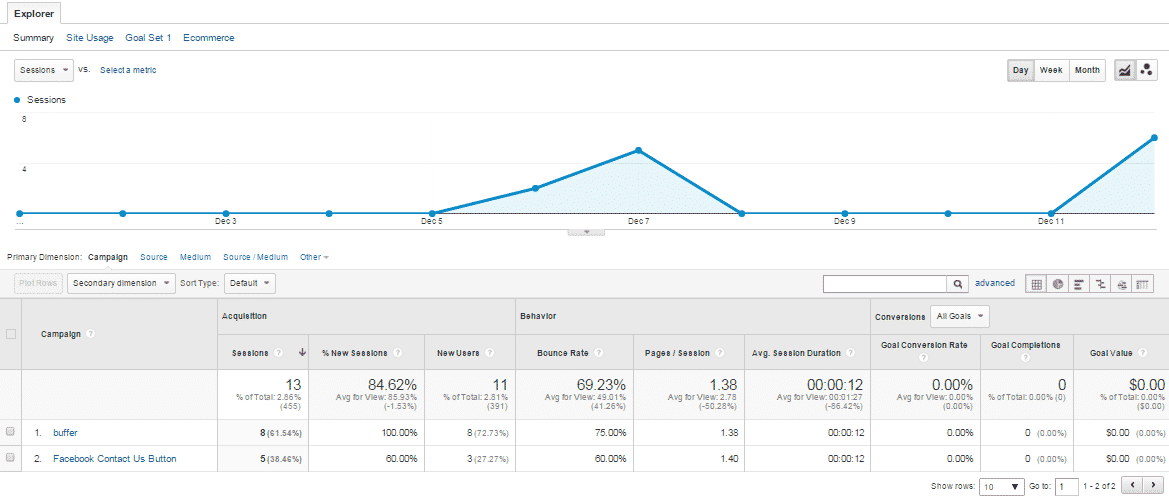1169x497 pixels.
Task: Open the Other primary dimension dropdown
Action: pos(314,257)
